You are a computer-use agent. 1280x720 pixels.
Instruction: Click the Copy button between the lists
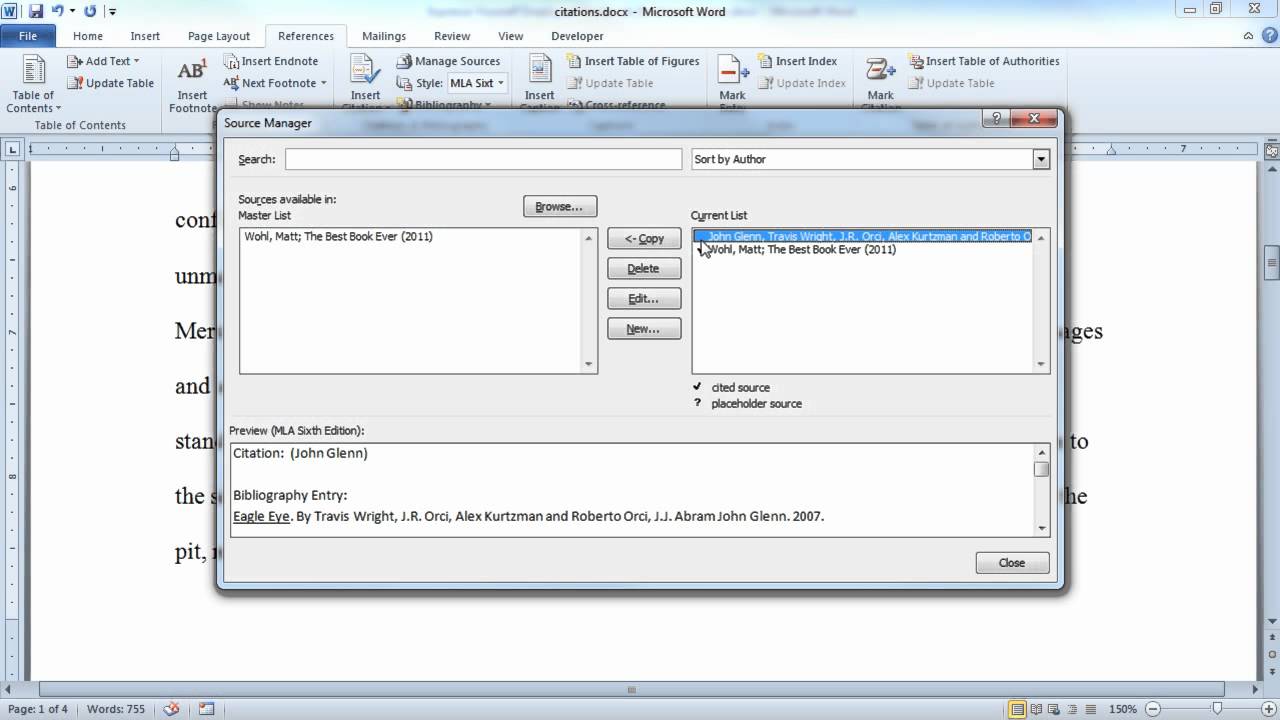pyautogui.click(x=644, y=238)
